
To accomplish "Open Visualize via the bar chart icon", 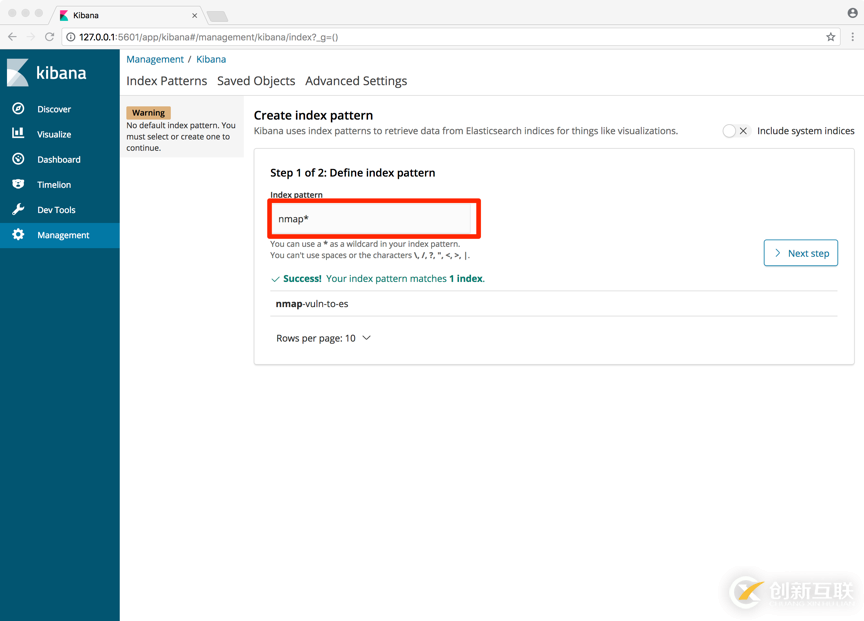I will pos(18,134).
